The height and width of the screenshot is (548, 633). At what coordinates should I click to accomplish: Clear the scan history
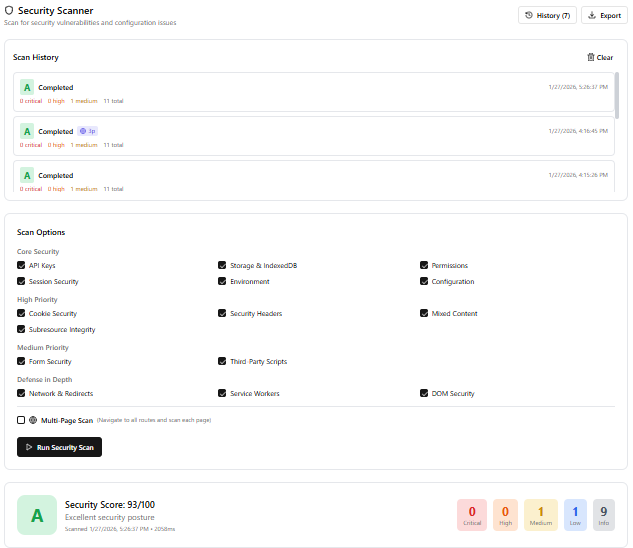click(x=600, y=57)
